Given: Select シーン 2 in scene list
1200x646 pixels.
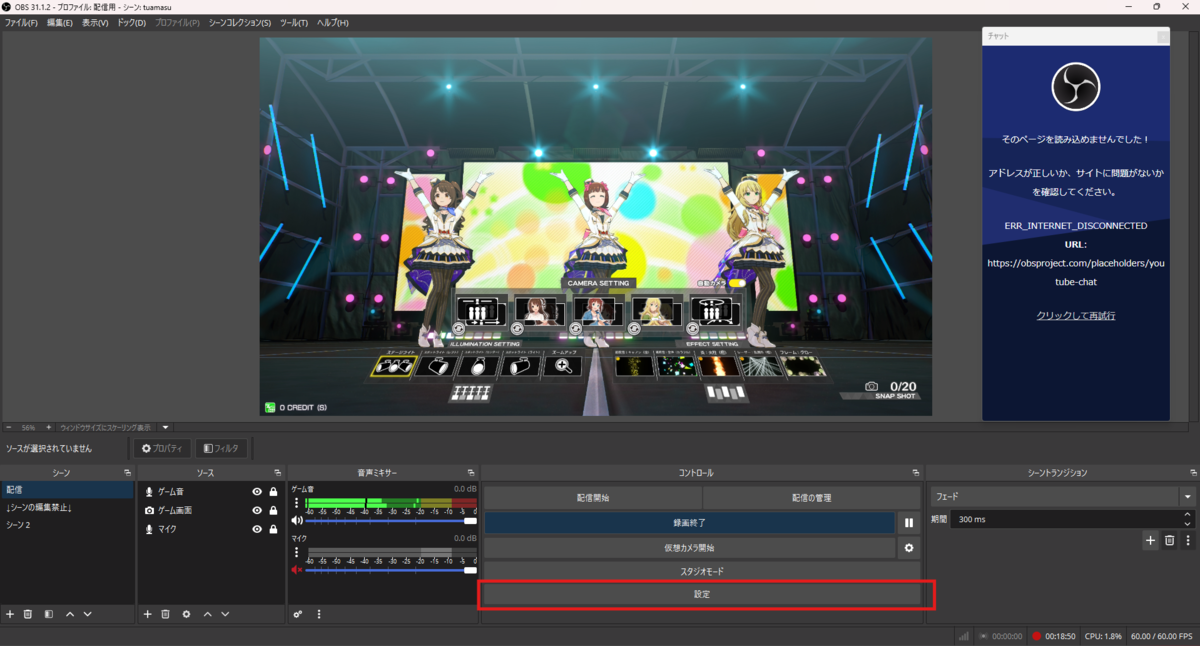Looking at the screenshot, I should pos(67,525).
